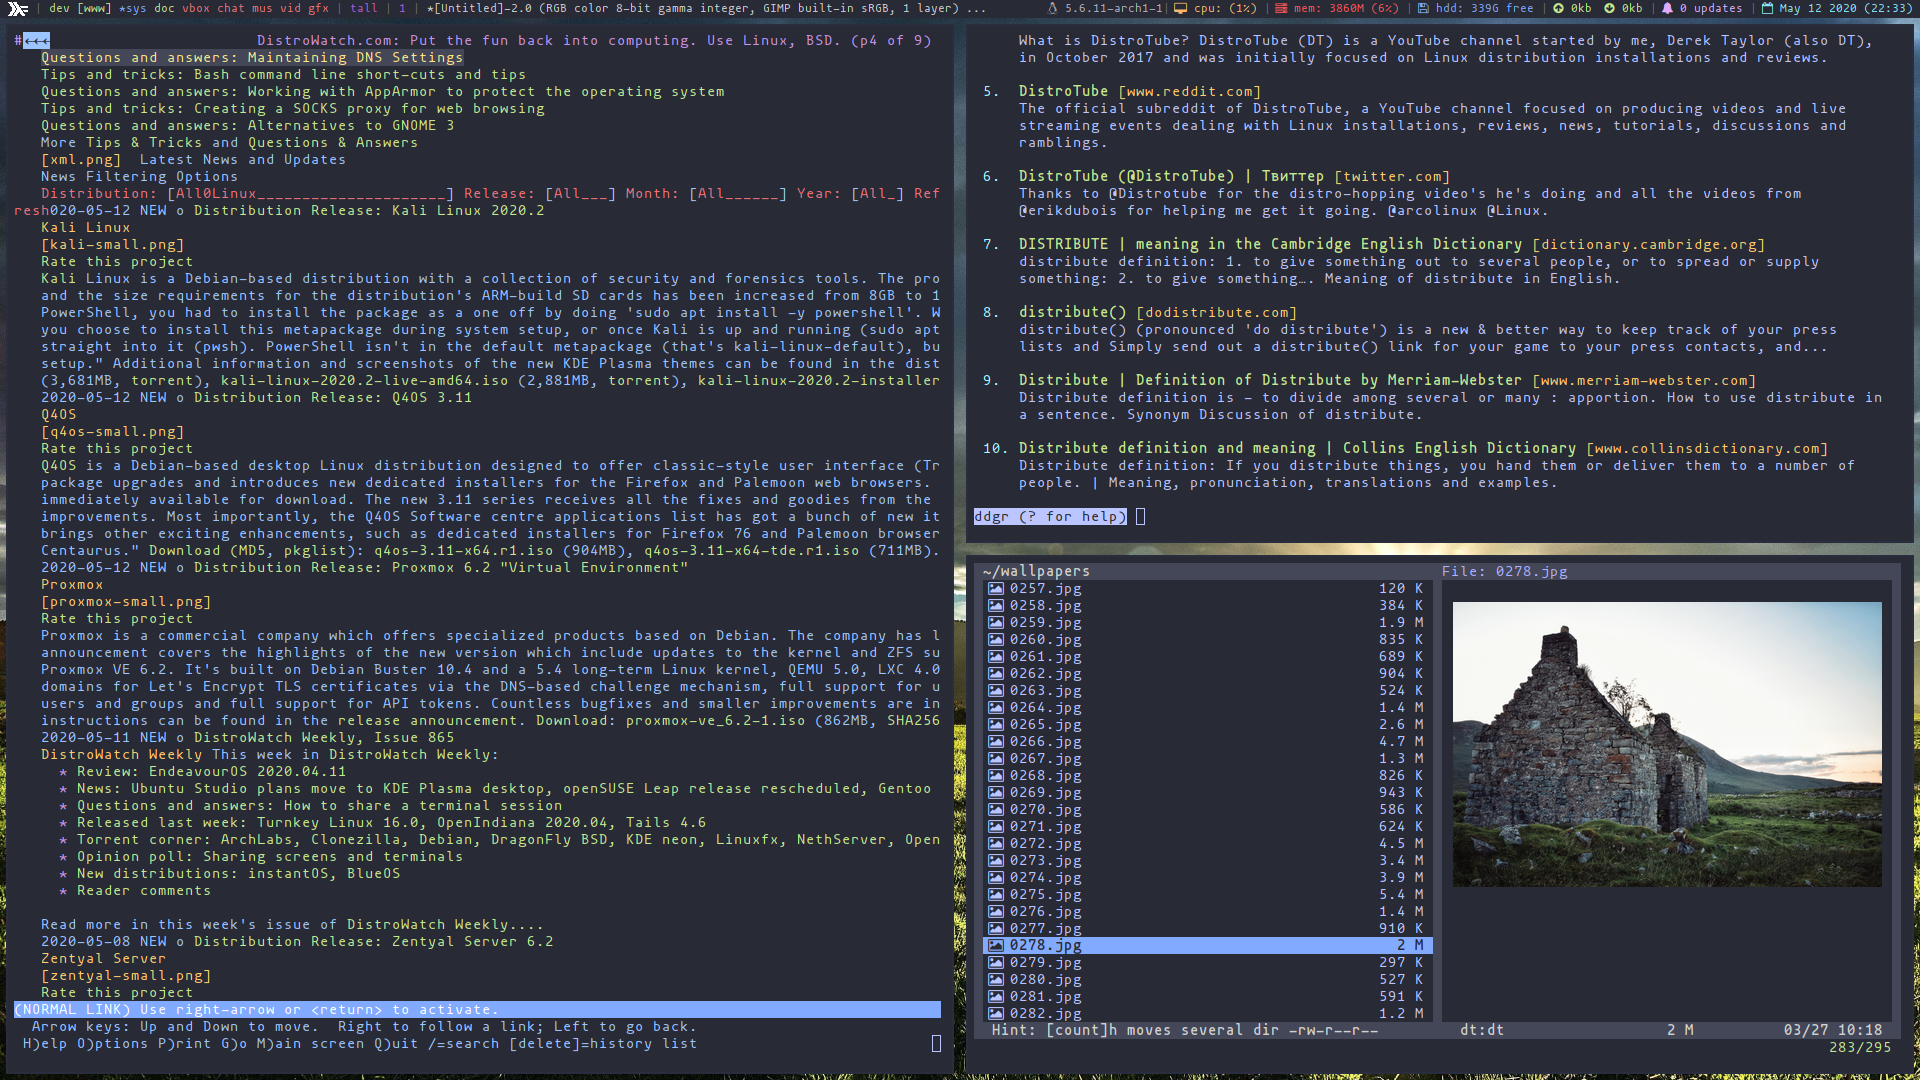Open the Release filter field
The image size is (1920, 1080).
pos(580,194)
